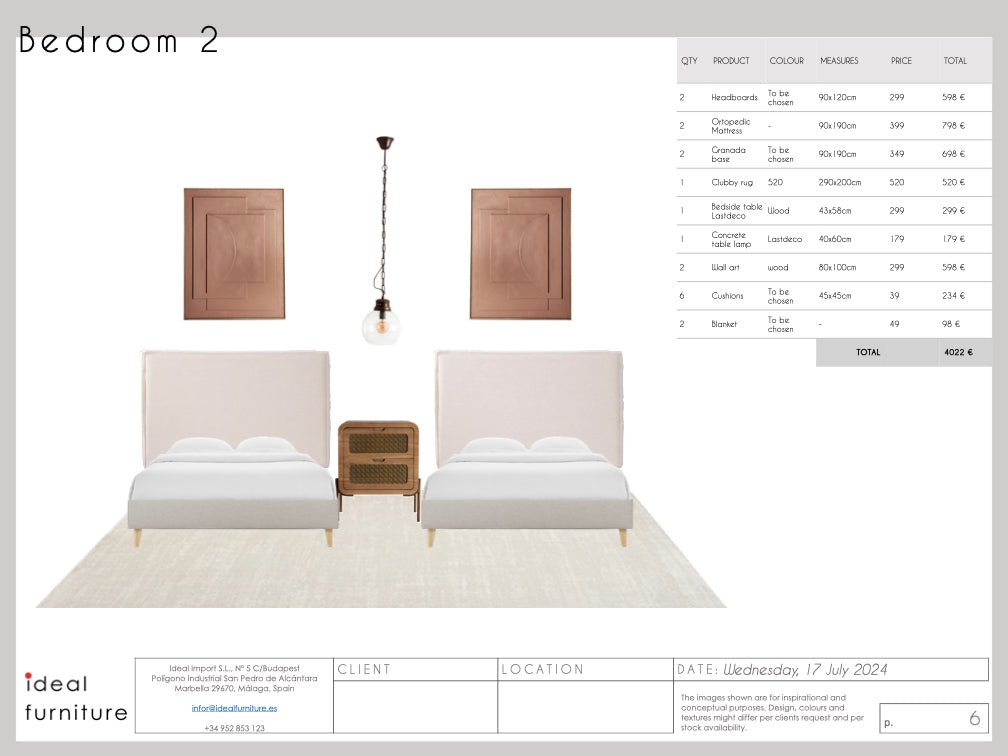Click the '290x200cm' measure for Clubby rug
This screenshot has width=1008, height=756.
click(x=840, y=183)
